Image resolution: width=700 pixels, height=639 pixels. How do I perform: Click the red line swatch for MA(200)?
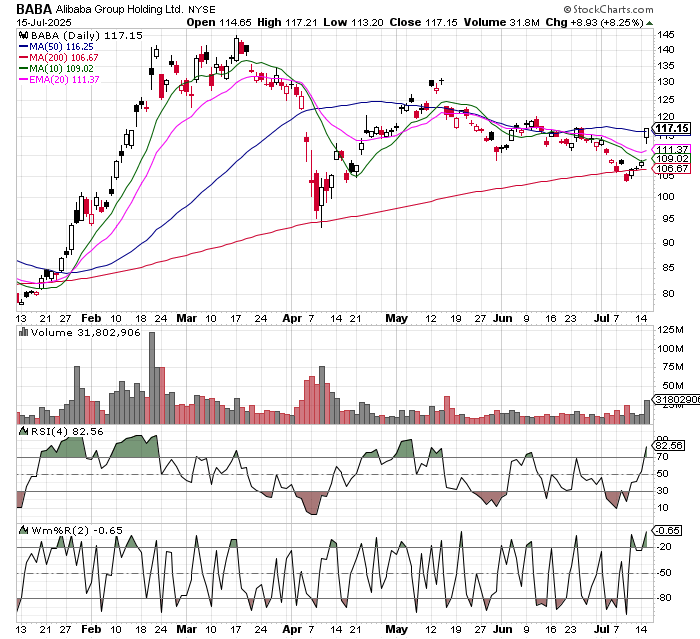[x=23, y=58]
